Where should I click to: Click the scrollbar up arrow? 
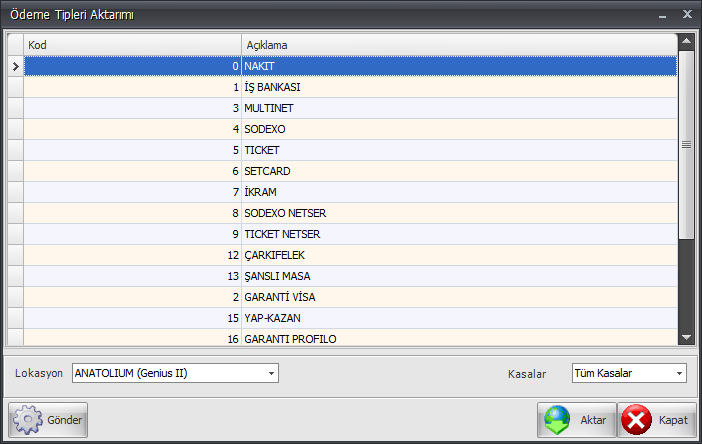click(x=686, y=42)
